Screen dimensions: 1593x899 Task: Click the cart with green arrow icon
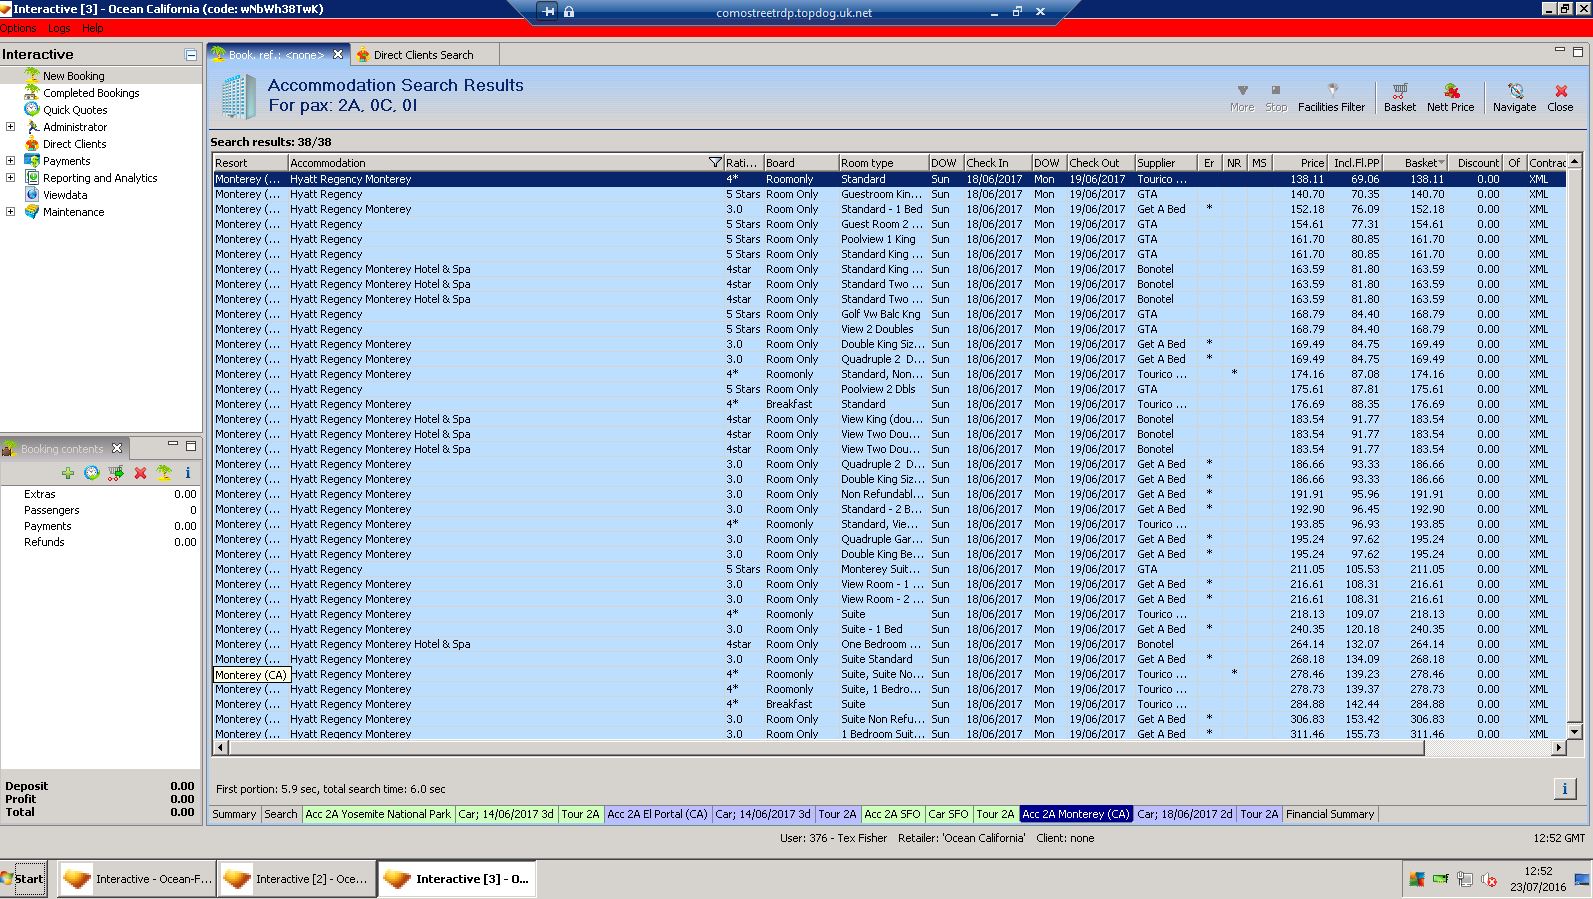tap(116, 473)
